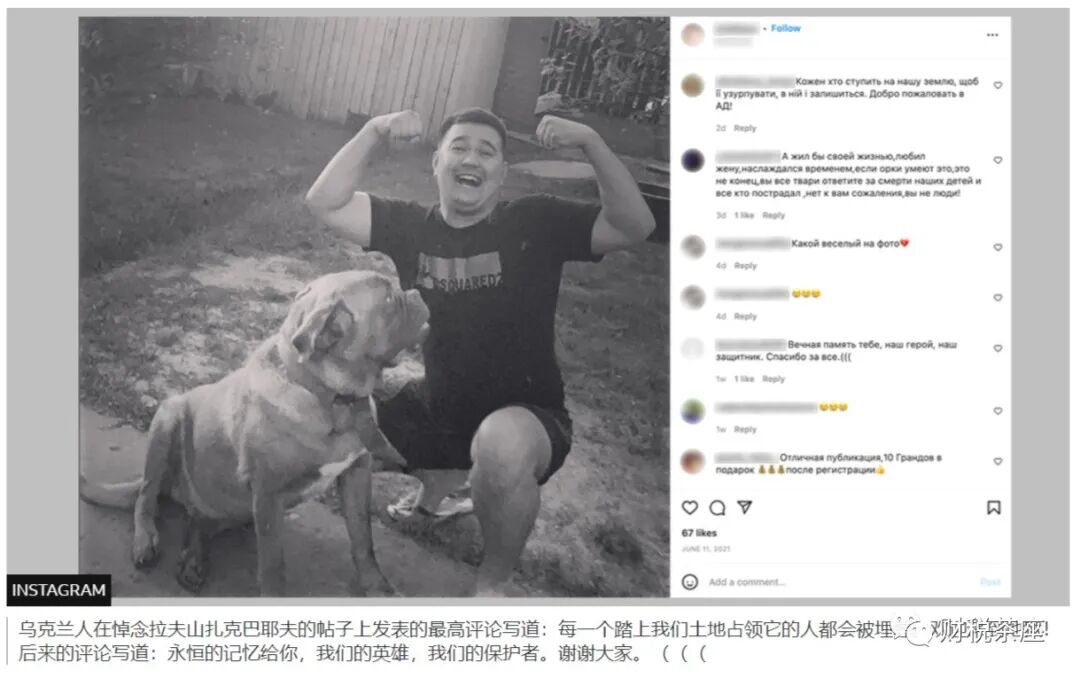Like the 'Отличная публикация' comment
The height and width of the screenshot is (678, 1080).
[997, 462]
